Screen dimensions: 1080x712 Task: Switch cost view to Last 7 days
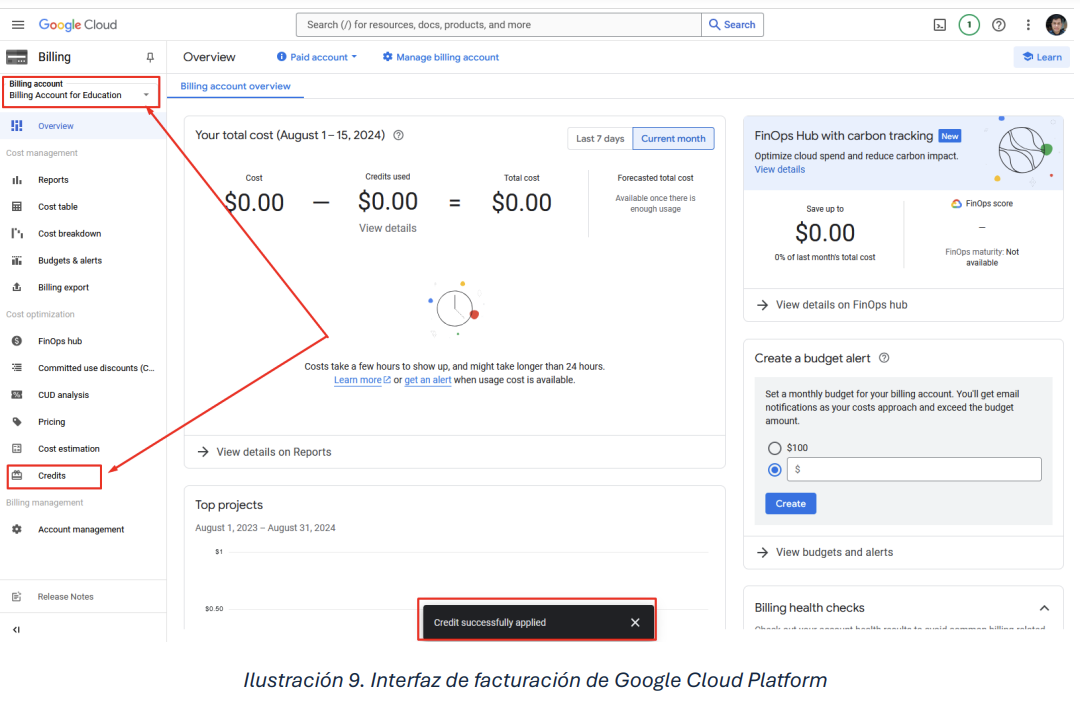point(600,138)
